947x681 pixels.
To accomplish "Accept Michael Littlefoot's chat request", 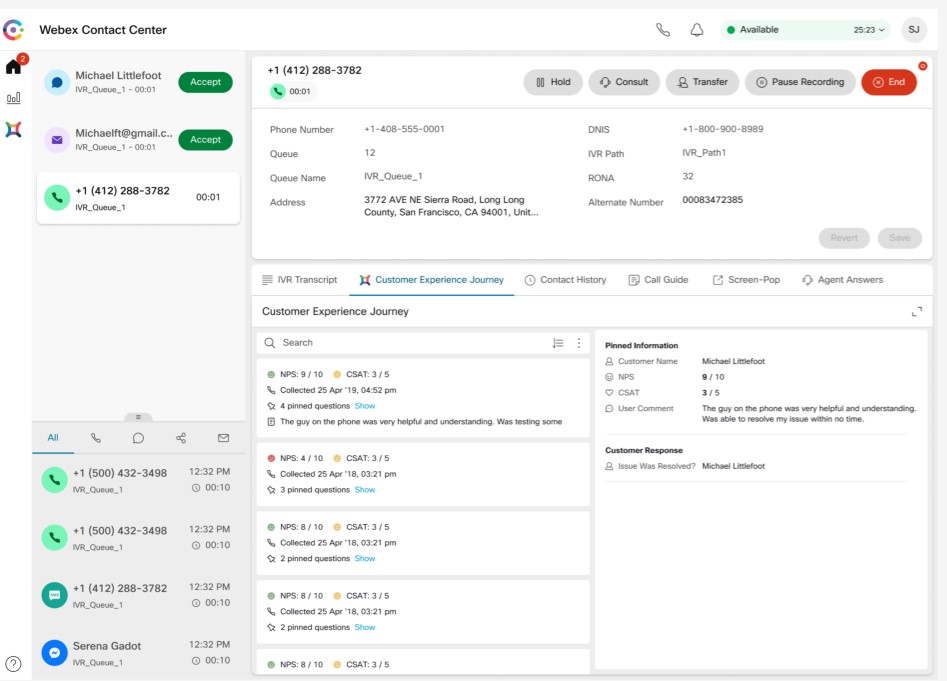I will pos(205,82).
